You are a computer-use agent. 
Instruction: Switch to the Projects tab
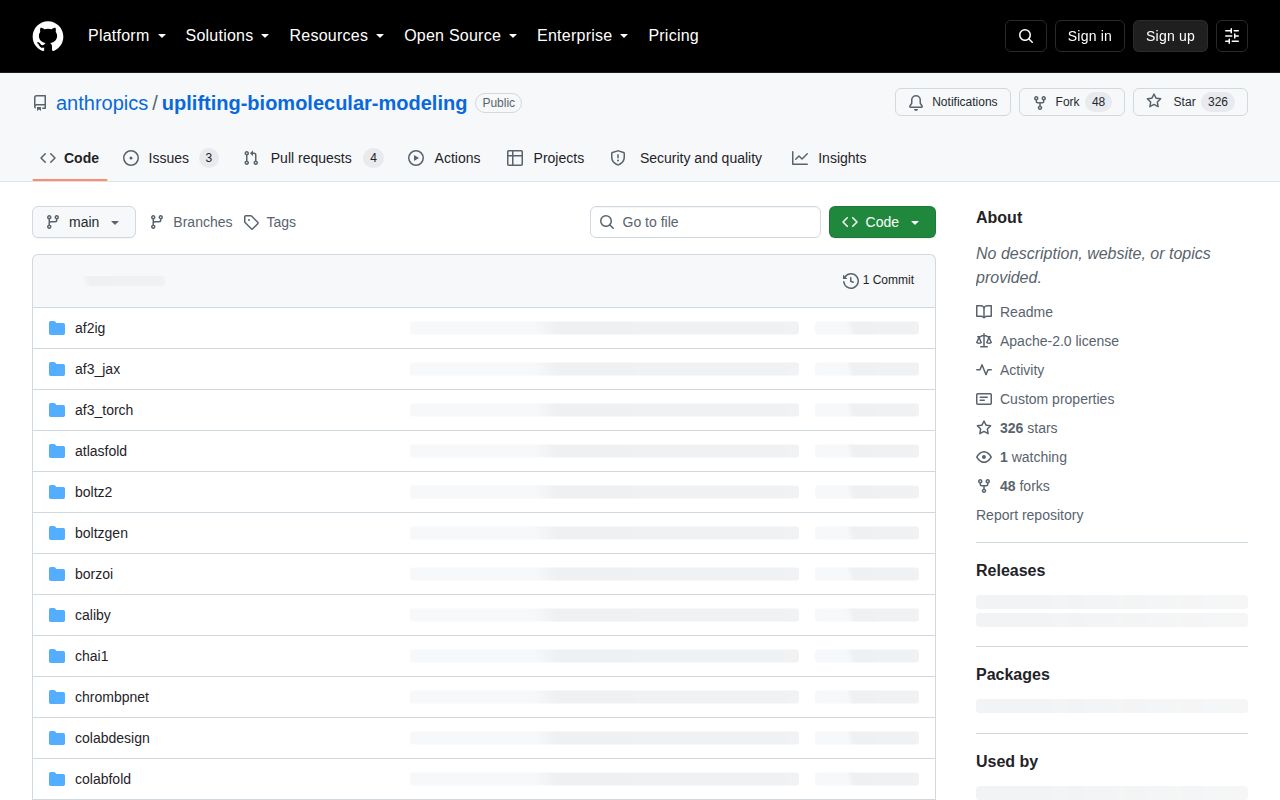pos(545,158)
